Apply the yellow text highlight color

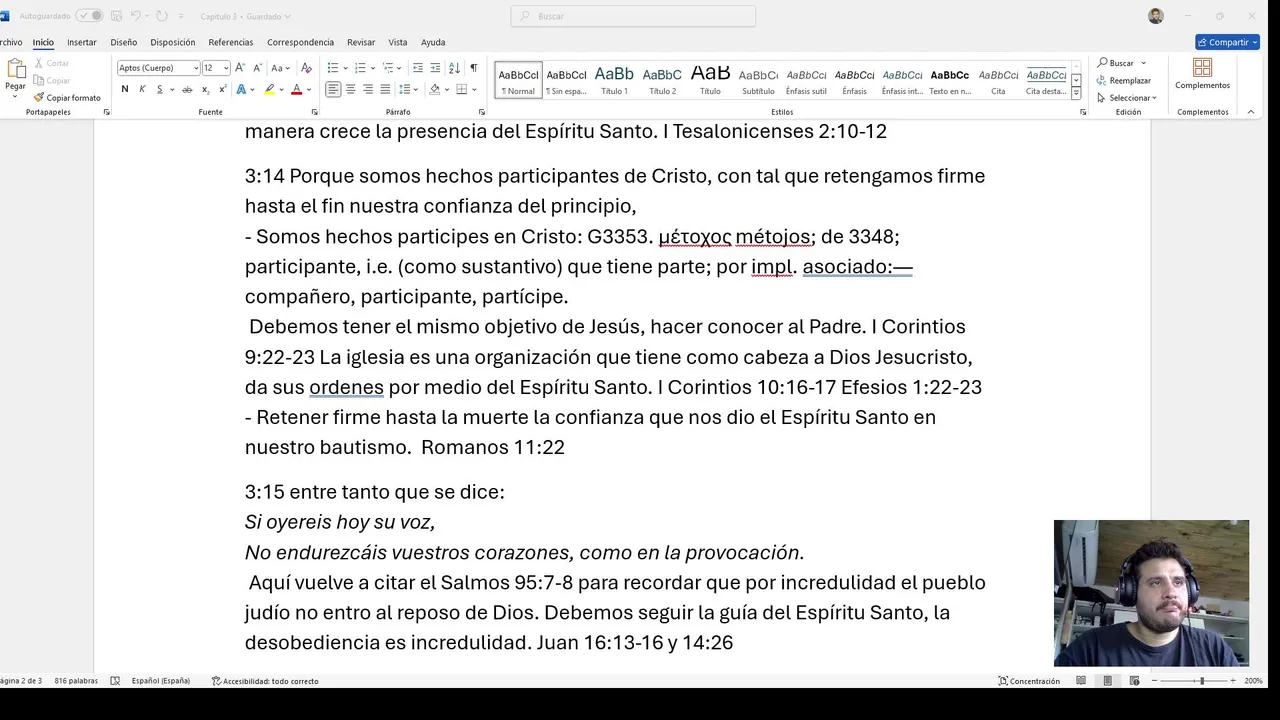pos(269,89)
